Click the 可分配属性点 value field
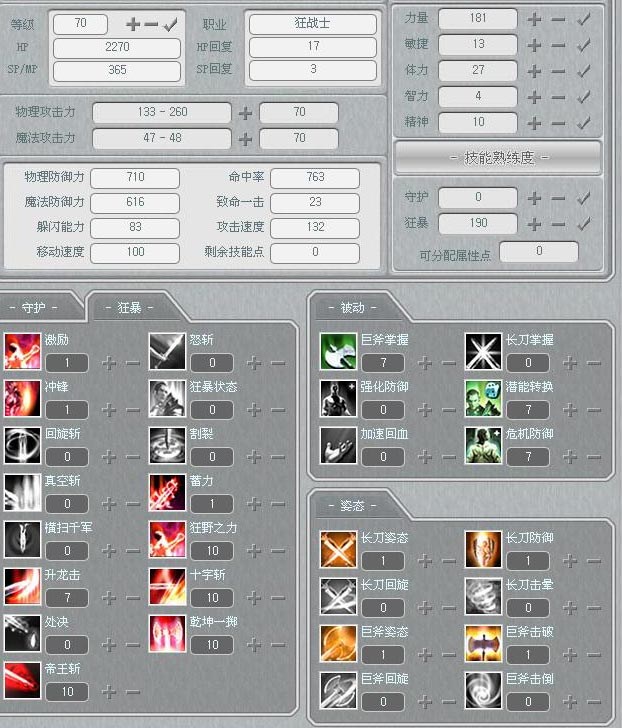Viewport: 622px width, 728px height. [x=539, y=252]
